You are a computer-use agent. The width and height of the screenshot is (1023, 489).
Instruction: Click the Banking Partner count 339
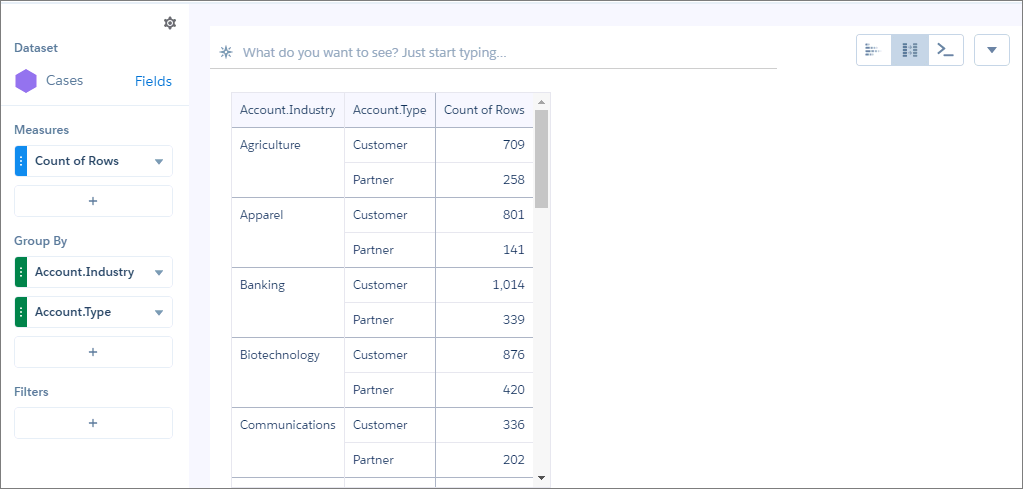tap(484, 320)
